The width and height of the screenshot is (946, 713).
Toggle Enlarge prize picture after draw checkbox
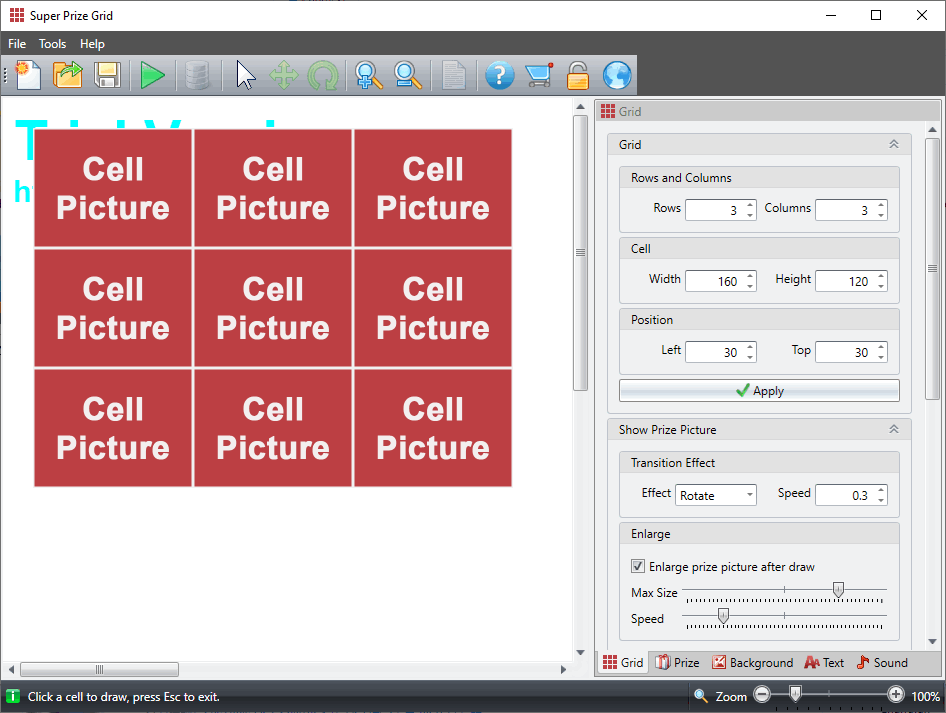[638, 567]
